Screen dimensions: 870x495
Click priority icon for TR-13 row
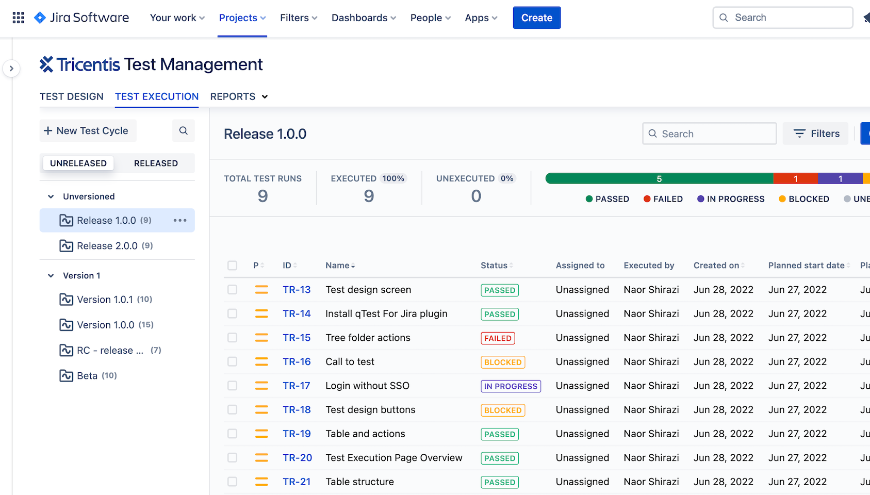click(x=262, y=290)
